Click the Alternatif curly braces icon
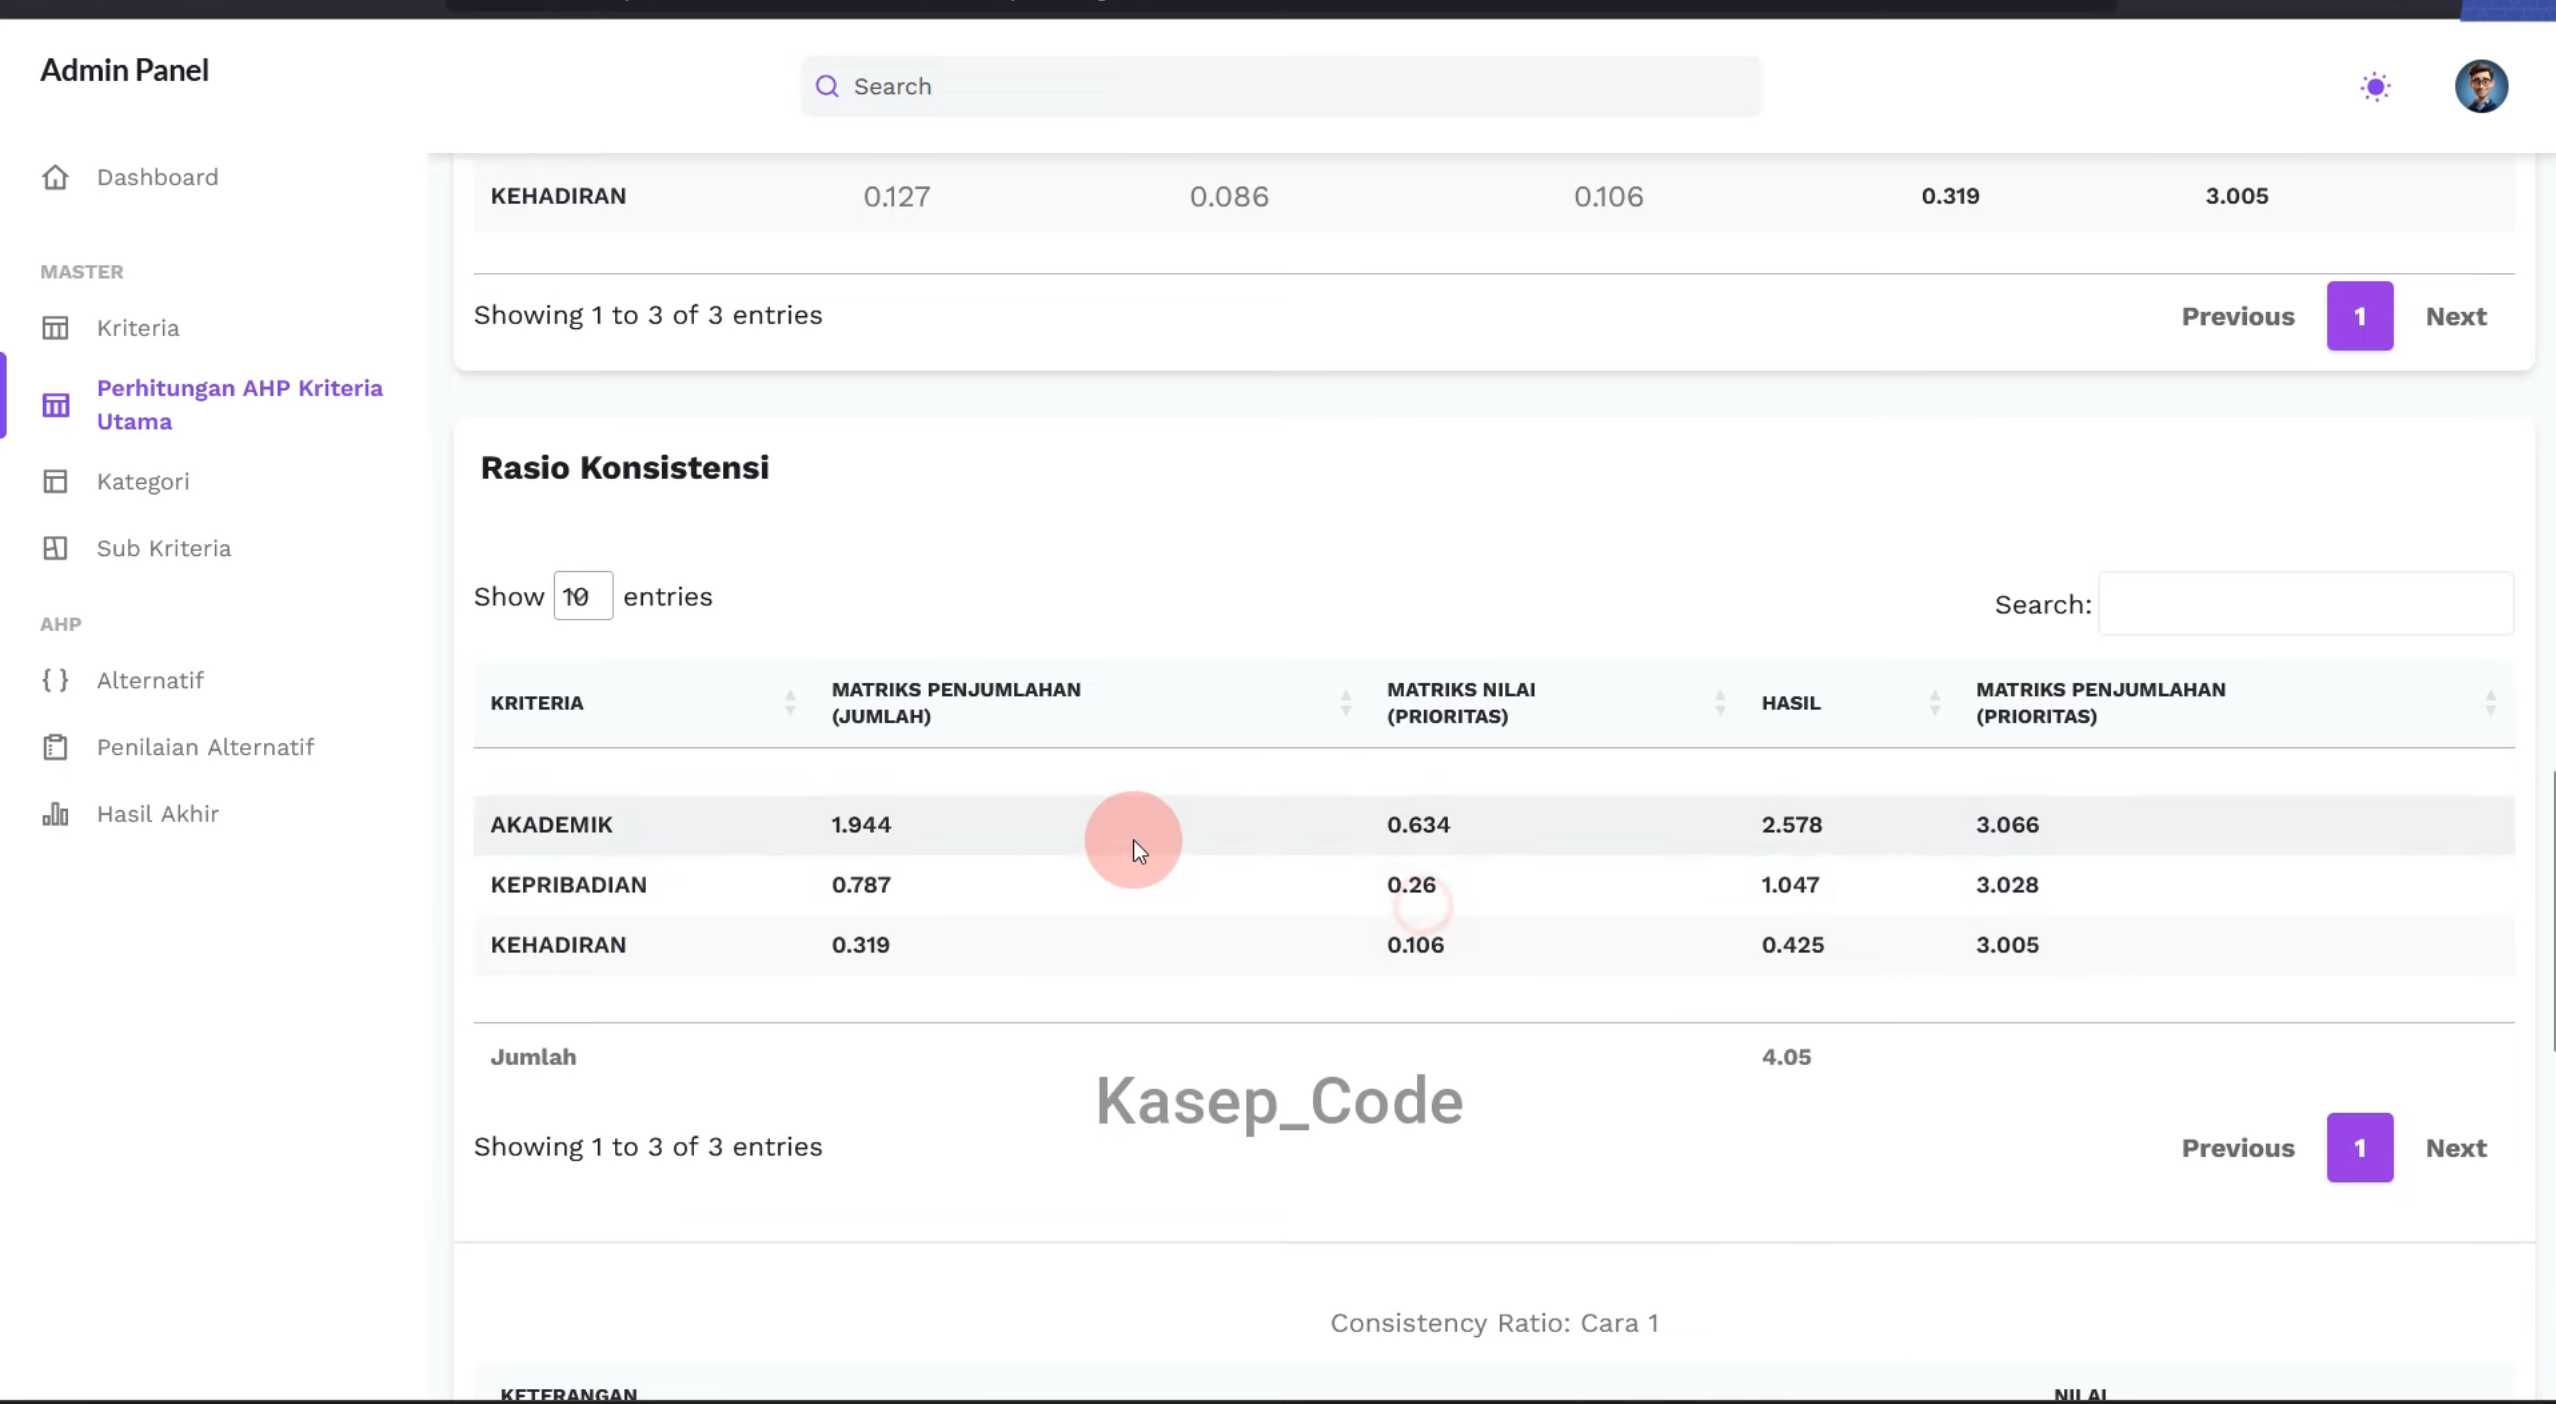Screen dimensions: 2556x1404 click(55, 680)
